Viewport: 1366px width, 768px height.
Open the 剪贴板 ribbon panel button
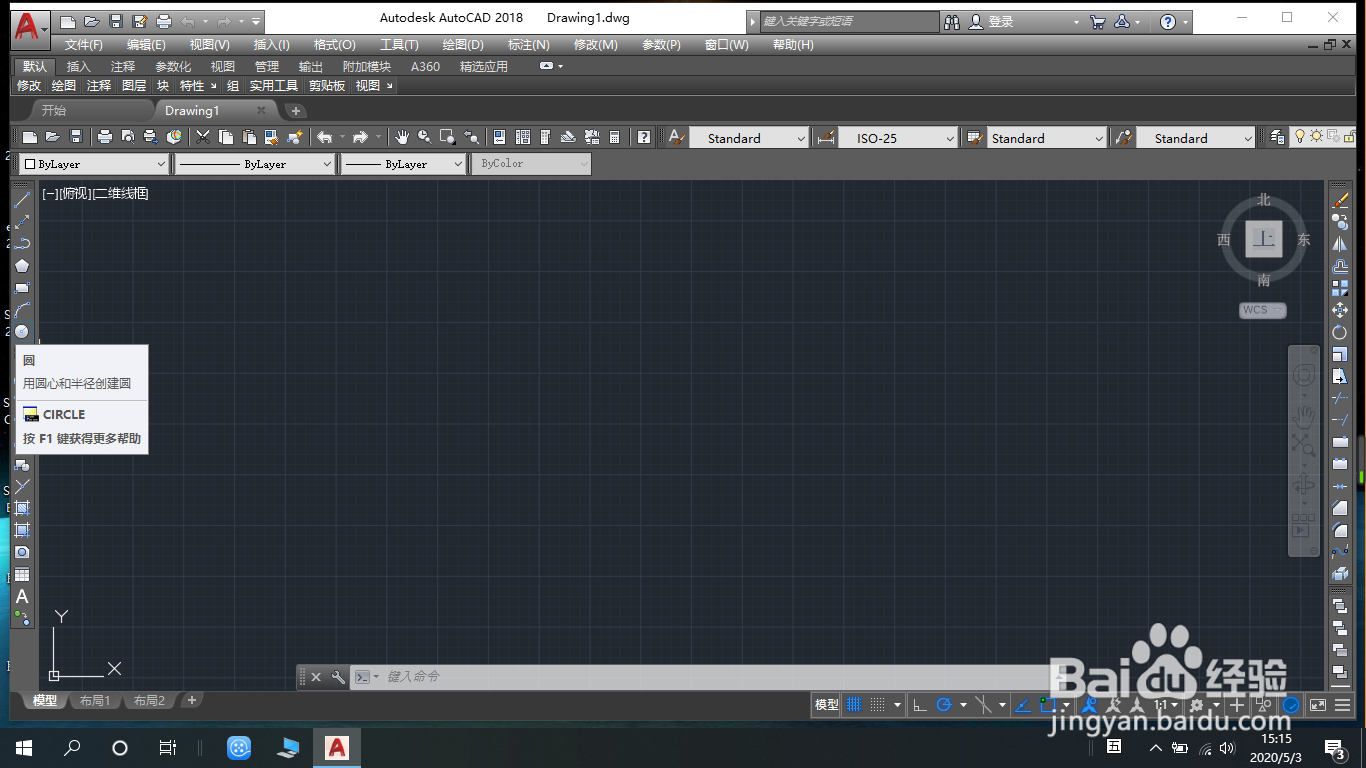(327, 86)
